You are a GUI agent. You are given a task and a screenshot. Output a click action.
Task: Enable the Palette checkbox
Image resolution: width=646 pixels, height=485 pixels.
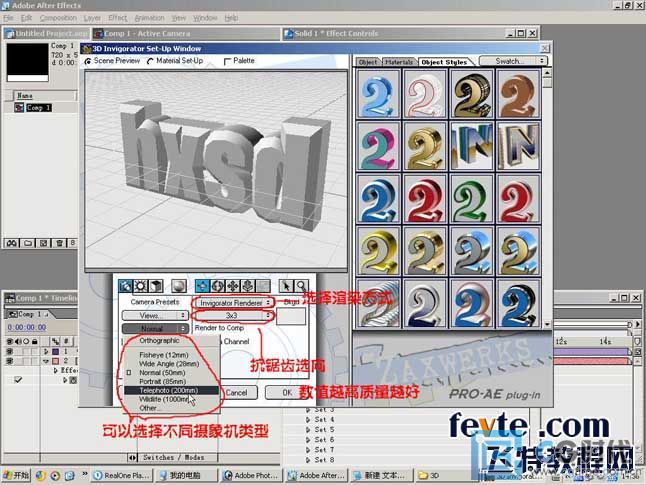click(227, 61)
